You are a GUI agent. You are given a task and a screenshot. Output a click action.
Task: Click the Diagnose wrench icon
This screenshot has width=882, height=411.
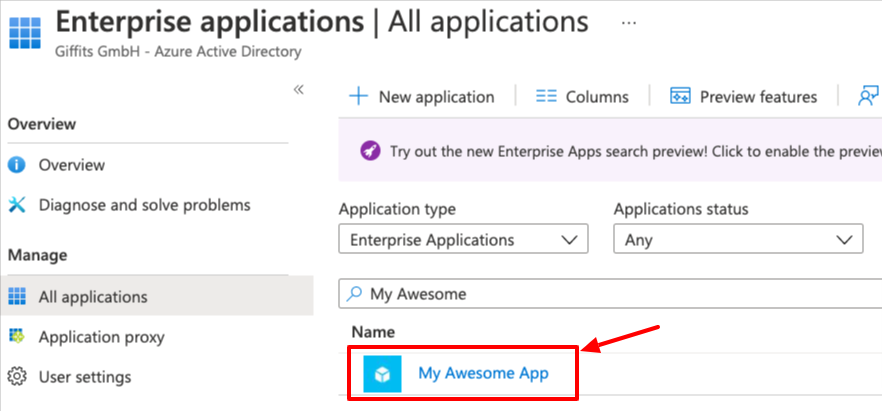(17, 205)
